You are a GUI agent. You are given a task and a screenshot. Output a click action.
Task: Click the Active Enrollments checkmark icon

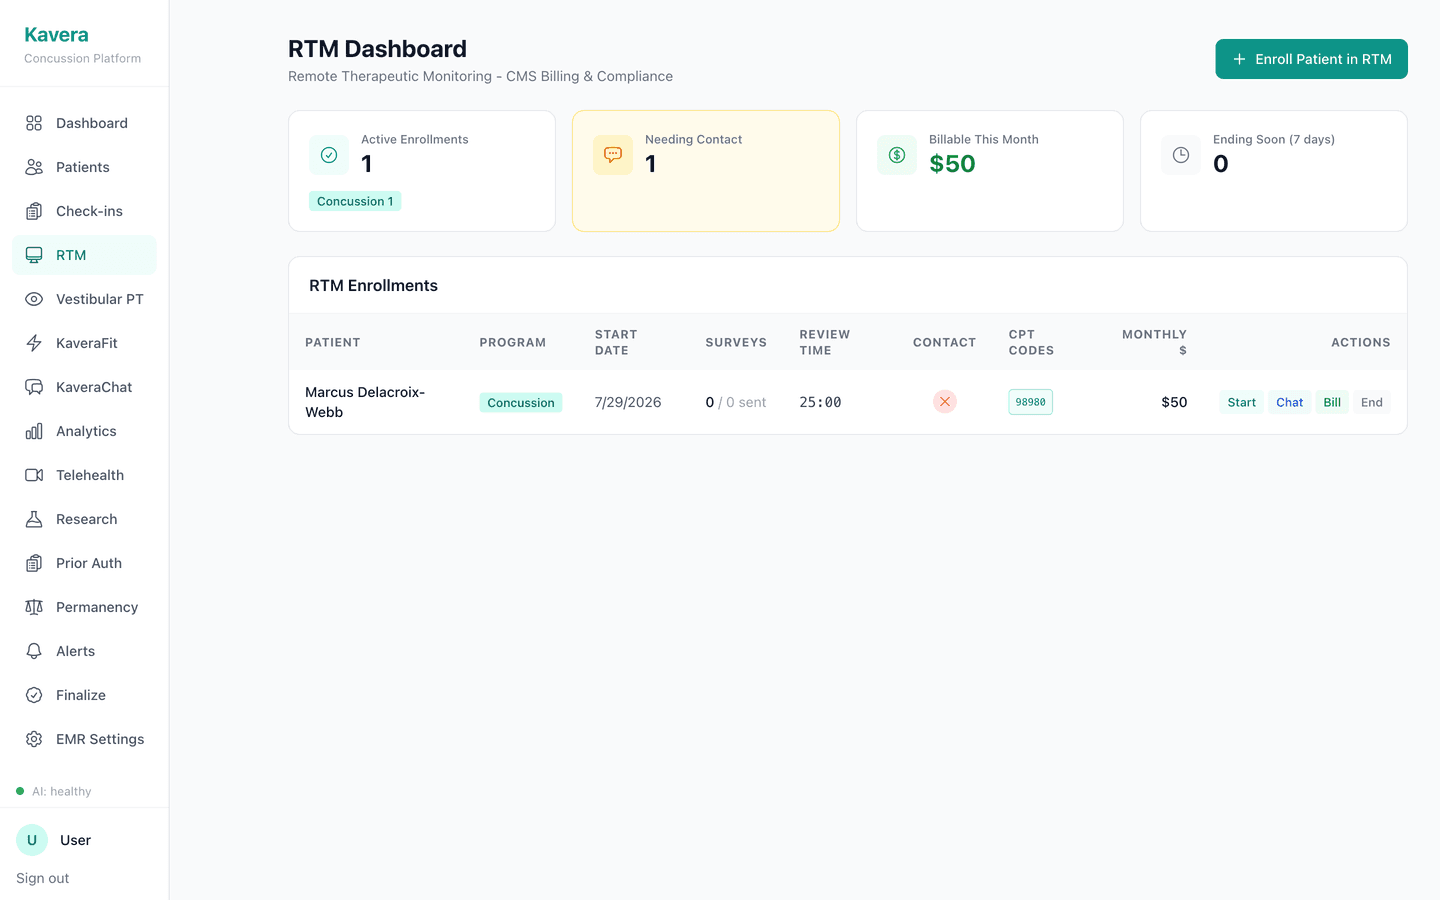(x=329, y=155)
